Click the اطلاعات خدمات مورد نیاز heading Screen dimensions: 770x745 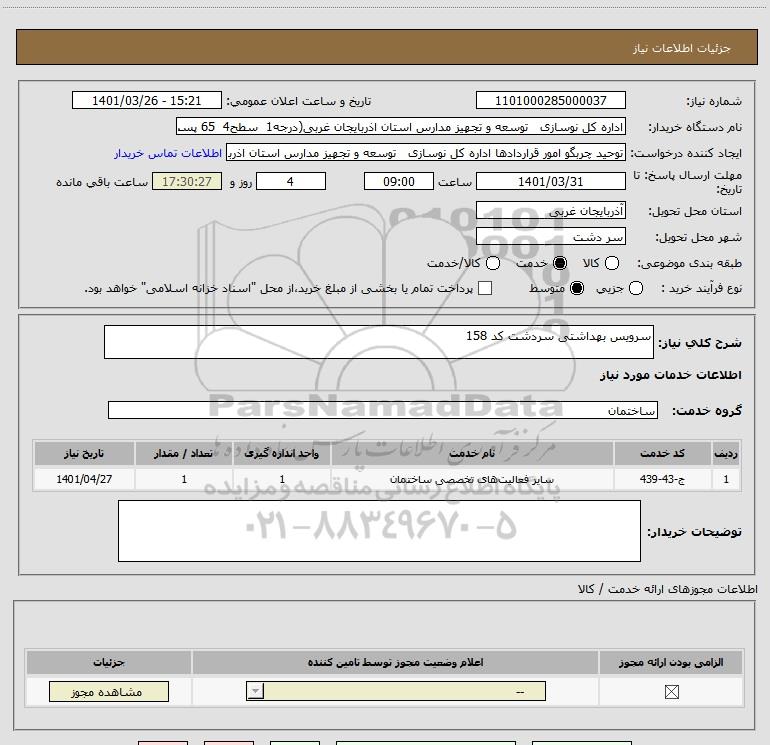point(670,375)
